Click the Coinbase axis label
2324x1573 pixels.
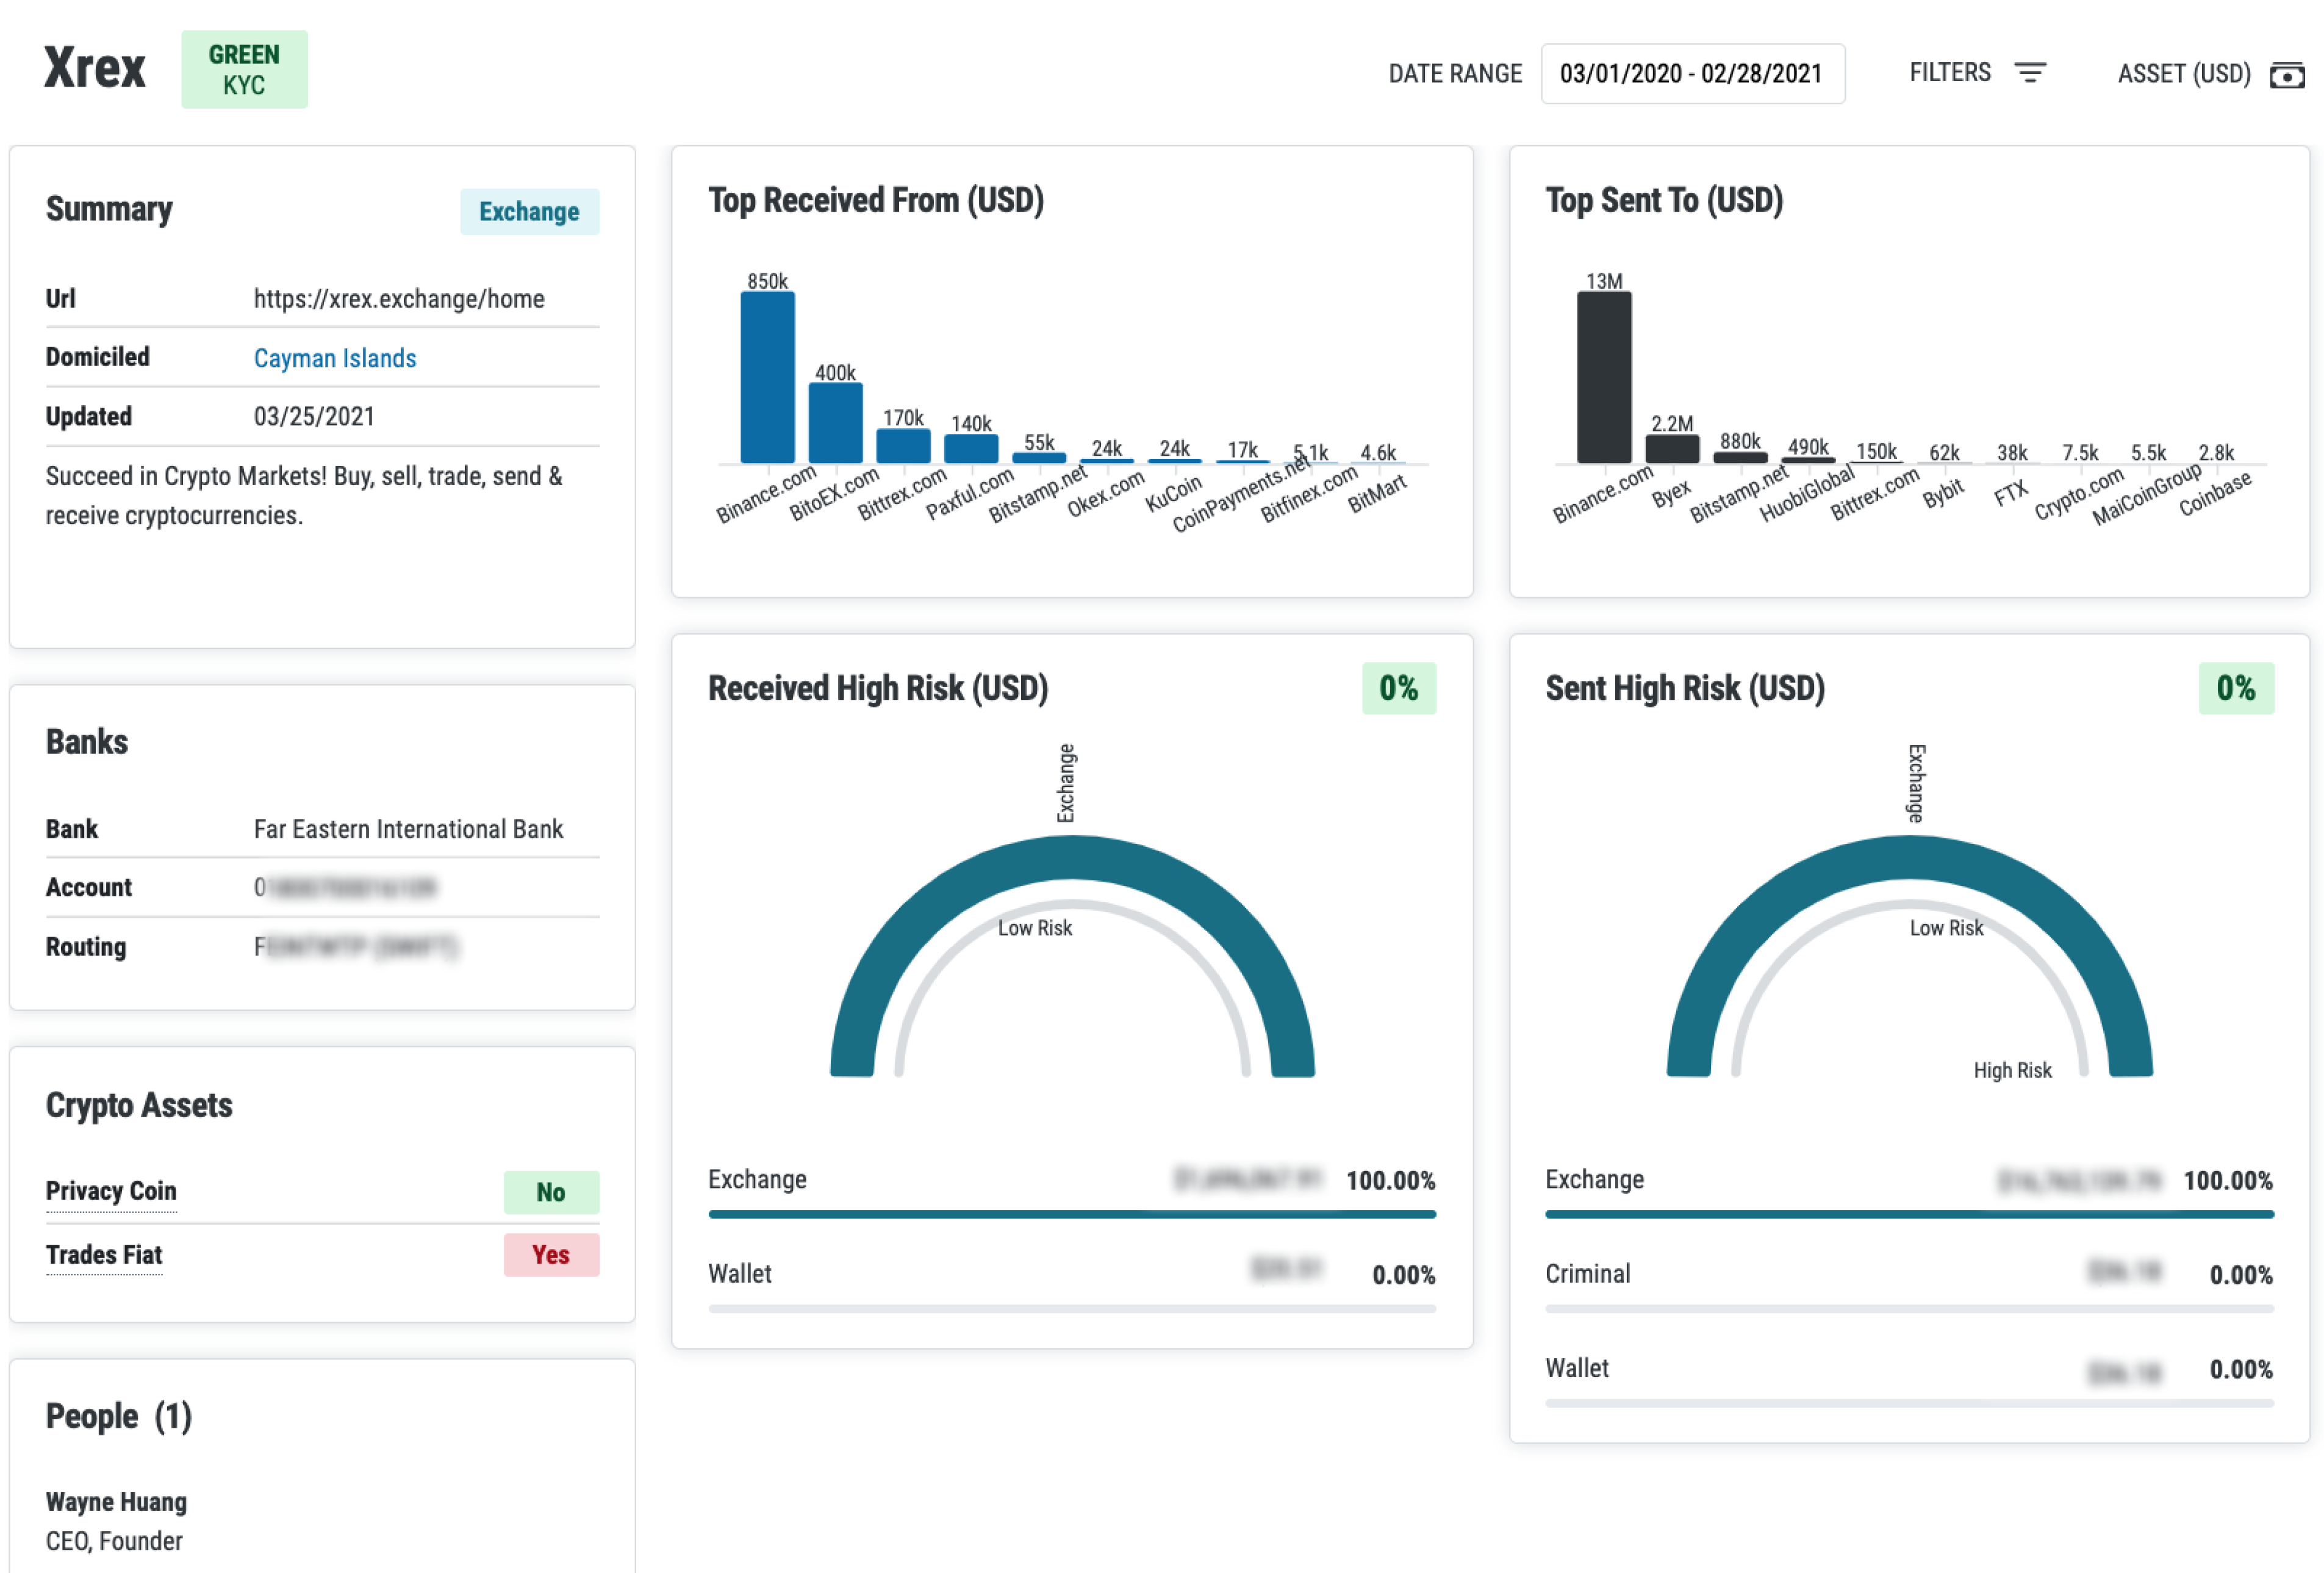(2215, 493)
